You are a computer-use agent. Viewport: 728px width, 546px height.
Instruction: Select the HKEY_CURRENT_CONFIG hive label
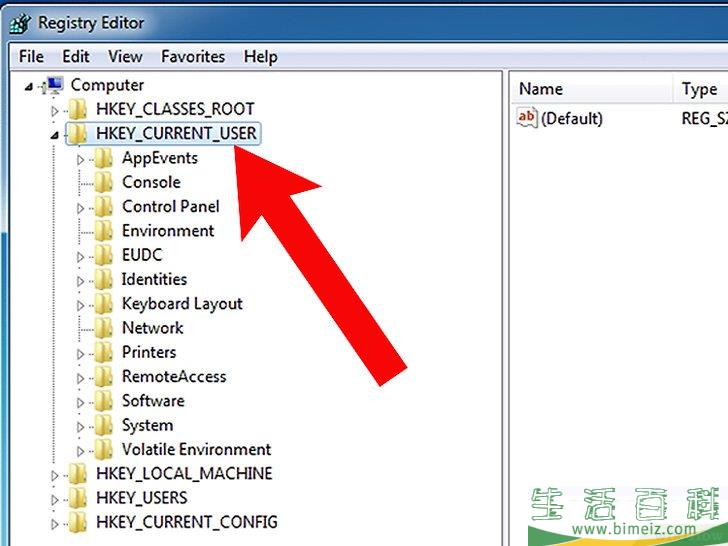(186, 522)
